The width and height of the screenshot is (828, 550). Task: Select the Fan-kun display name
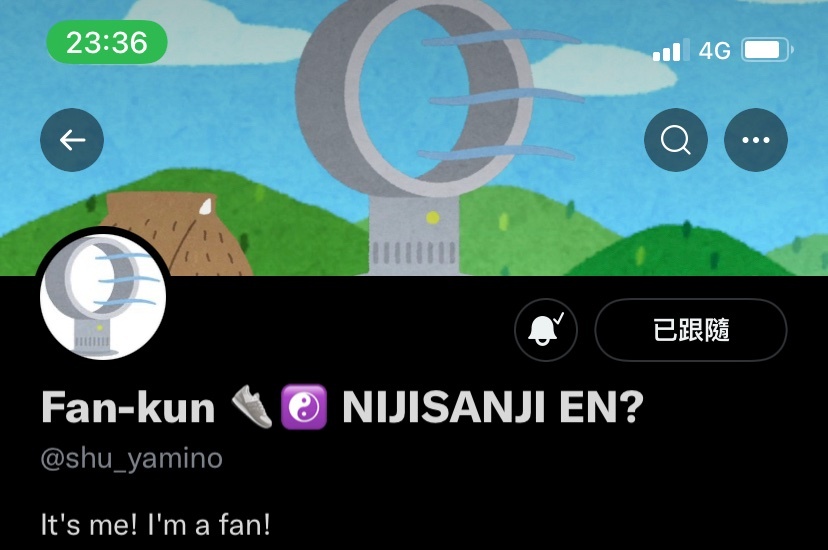pyautogui.click(x=128, y=407)
